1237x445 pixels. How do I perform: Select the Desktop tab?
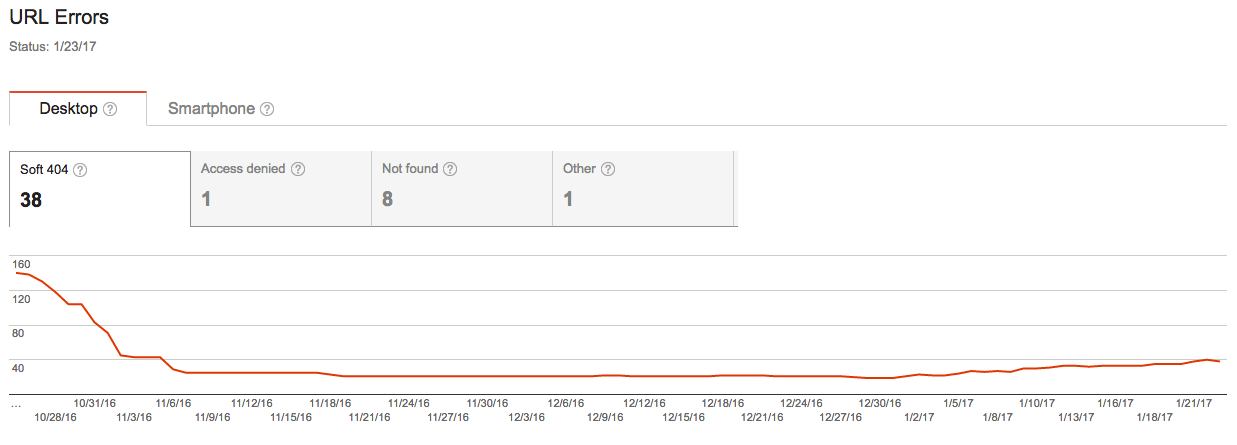coord(78,109)
